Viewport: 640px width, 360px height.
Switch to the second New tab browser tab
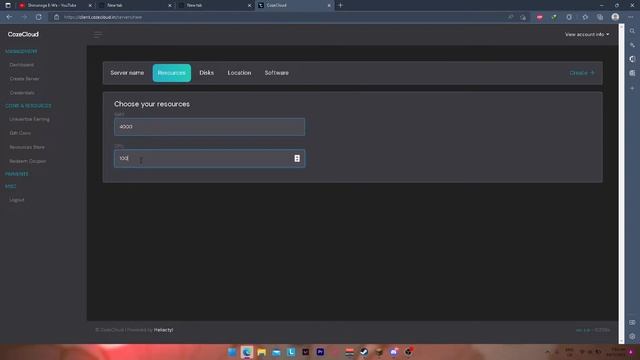coord(214,5)
